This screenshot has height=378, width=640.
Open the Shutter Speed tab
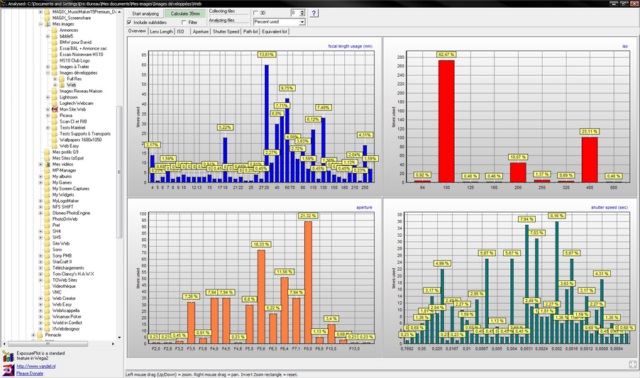(226, 31)
